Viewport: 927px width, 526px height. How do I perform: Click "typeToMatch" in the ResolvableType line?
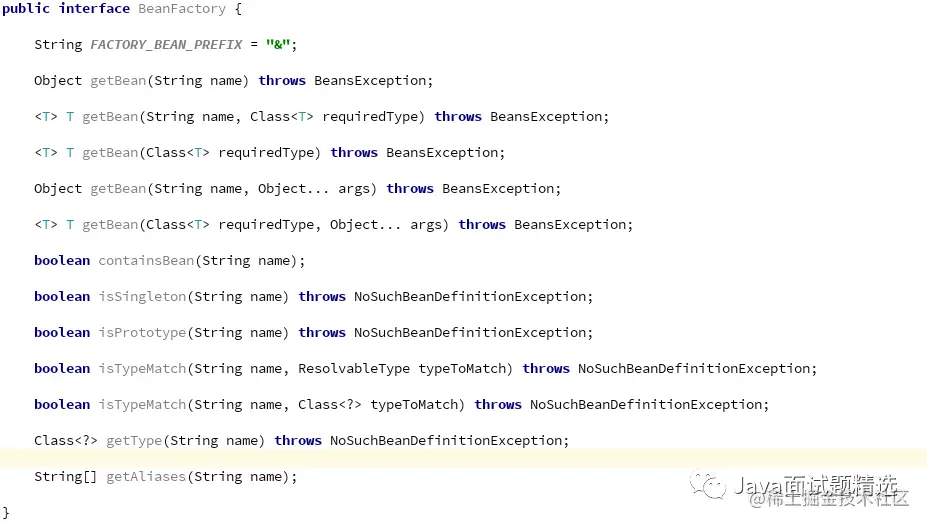462,369
